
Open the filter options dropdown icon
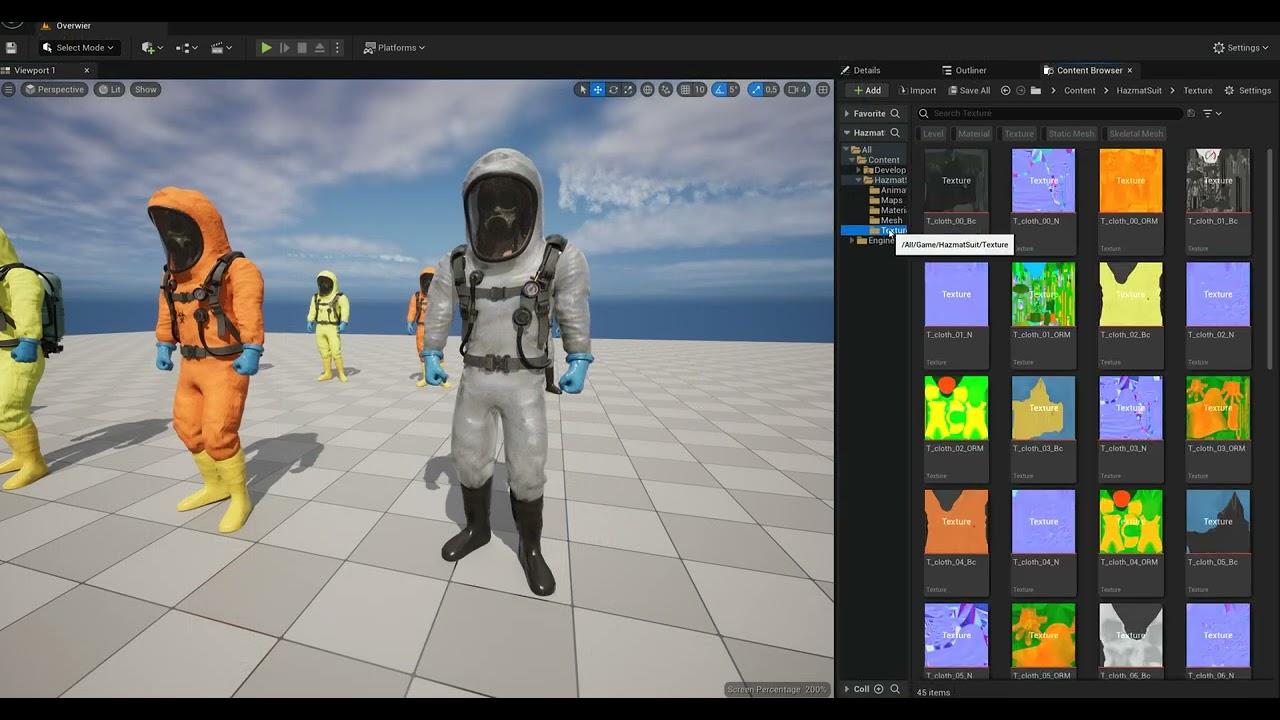[1211, 113]
